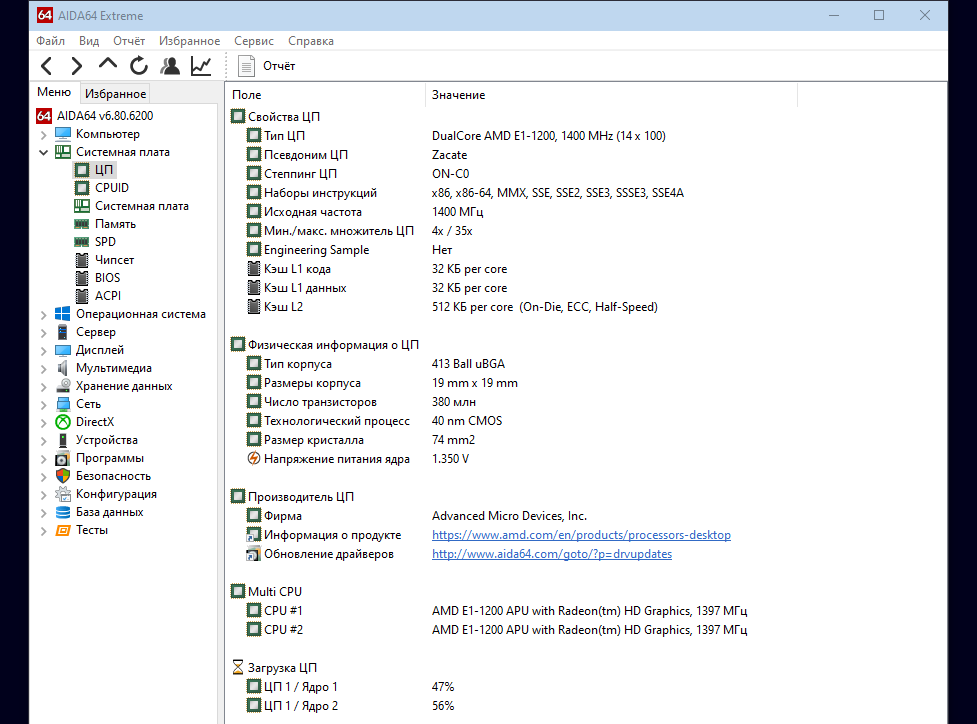Screen dimensions: 977x724
Task: Click the Сервер tower icon
Action: [63, 332]
